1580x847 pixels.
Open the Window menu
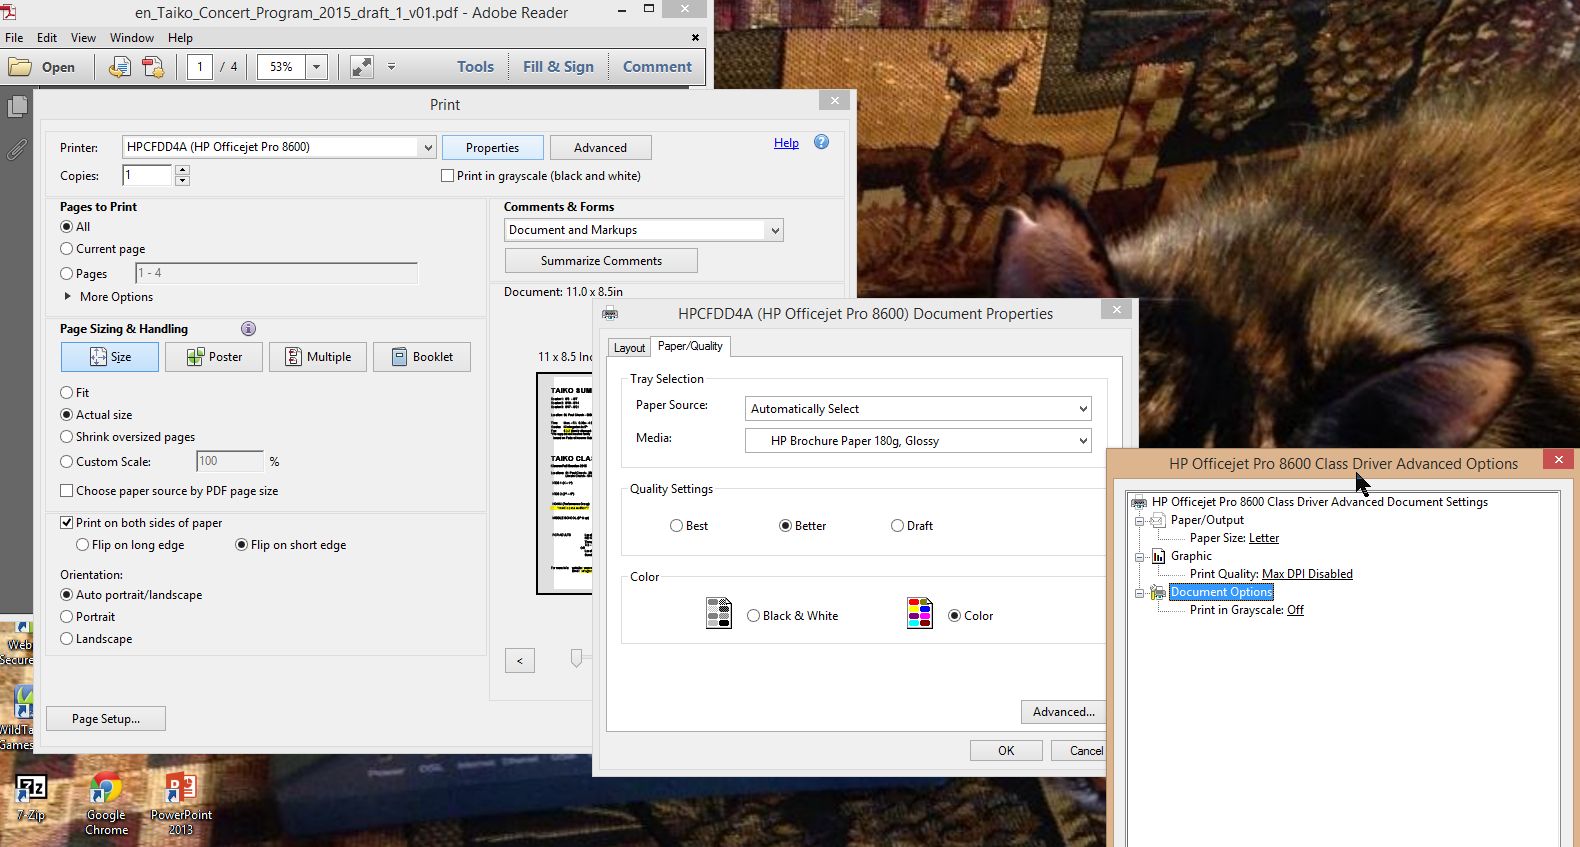(x=131, y=38)
